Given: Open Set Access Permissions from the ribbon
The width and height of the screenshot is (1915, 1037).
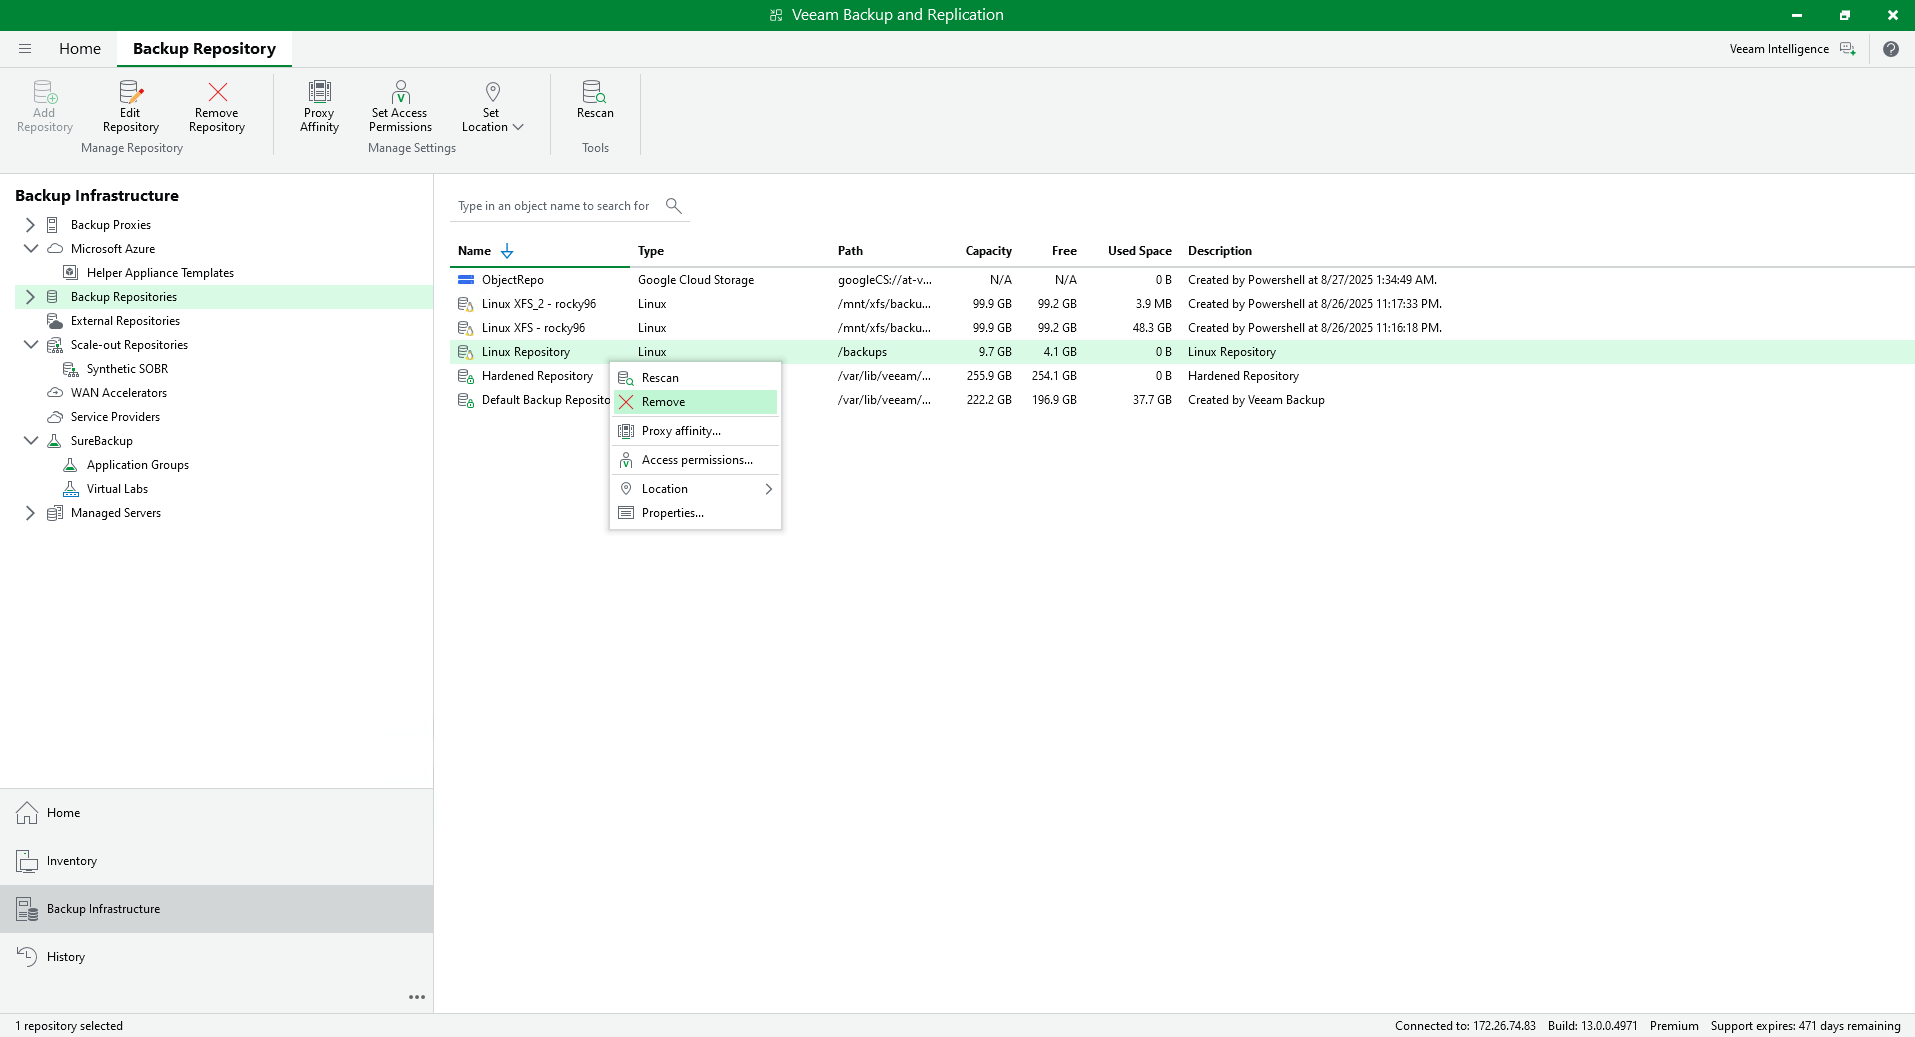Looking at the screenshot, I should (400, 106).
